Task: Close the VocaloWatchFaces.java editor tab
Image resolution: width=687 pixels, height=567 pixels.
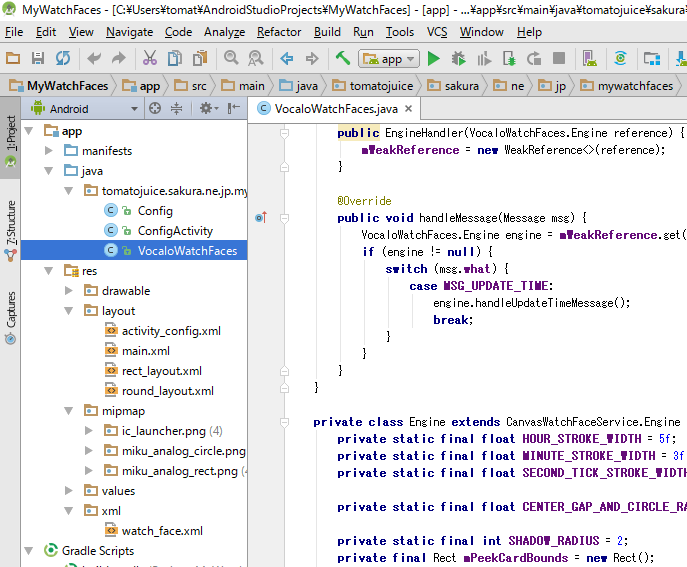Action: click(410, 108)
